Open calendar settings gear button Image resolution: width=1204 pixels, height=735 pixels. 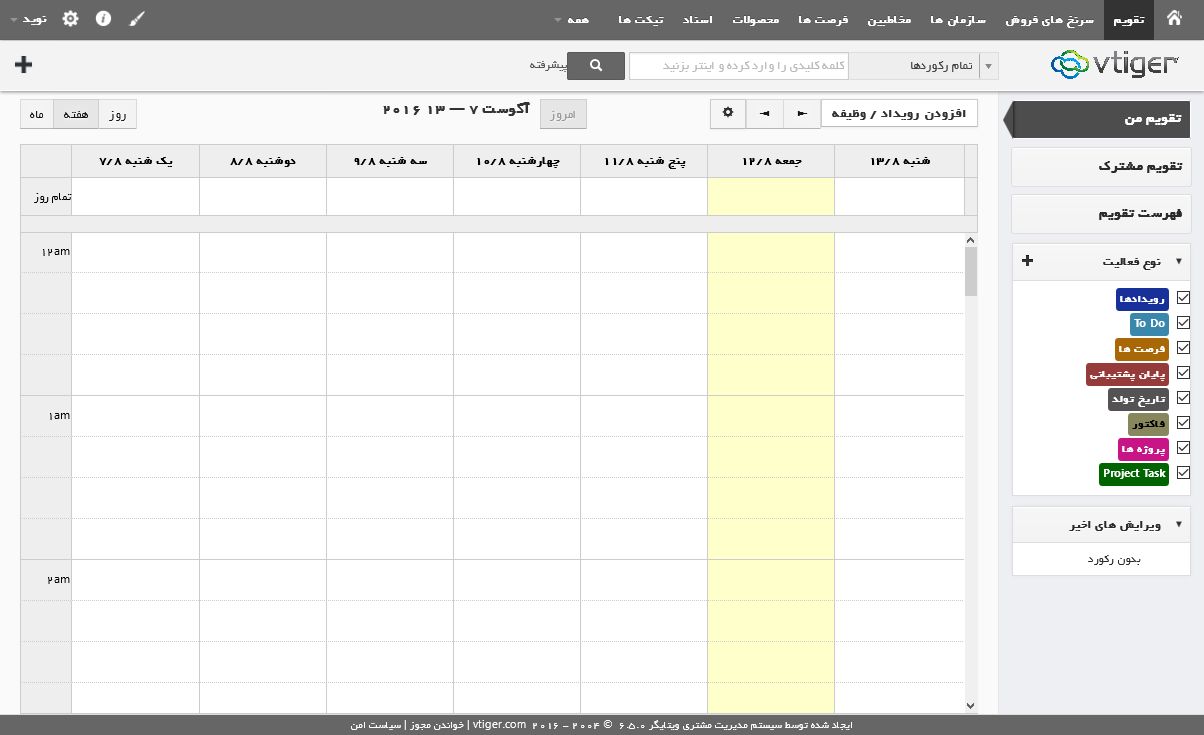(727, 114)
